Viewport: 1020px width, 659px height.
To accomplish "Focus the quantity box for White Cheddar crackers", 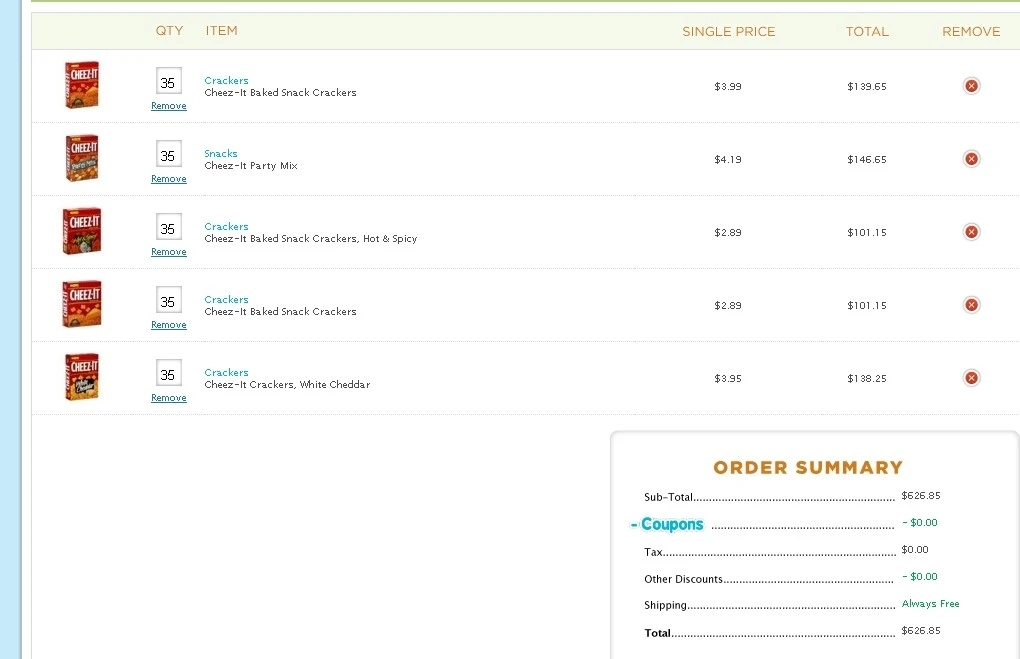I will pos(169,373).
